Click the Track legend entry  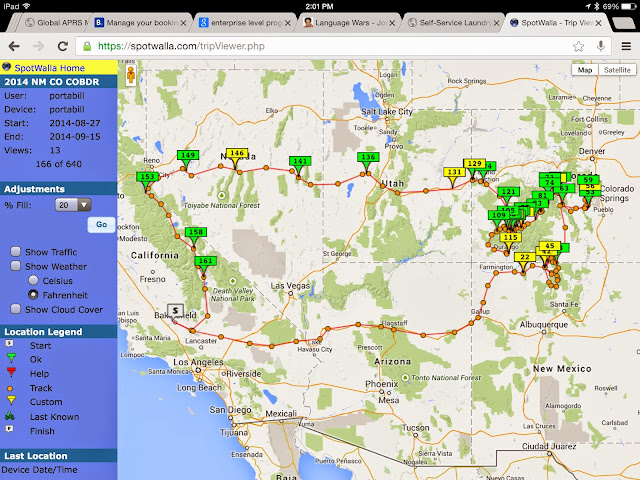[41, 388]
